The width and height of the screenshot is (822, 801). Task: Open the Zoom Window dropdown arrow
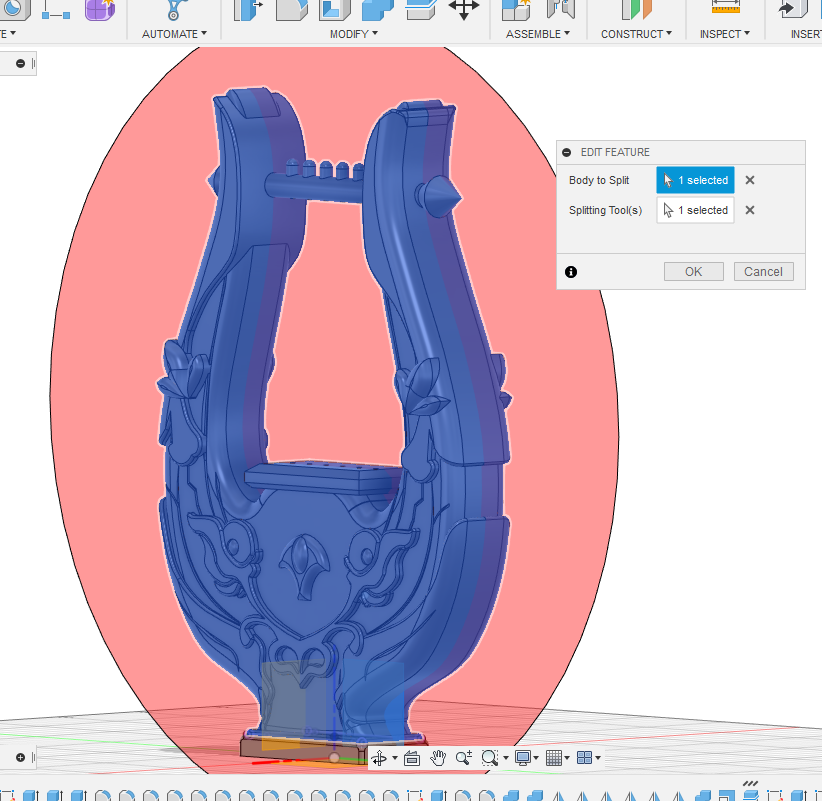click(x=506, y=758)
